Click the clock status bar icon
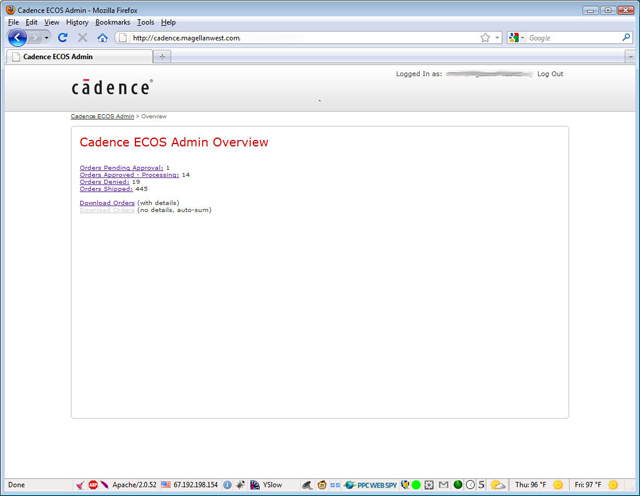The width and height of the screenshot is (640, 496). pyautogui.click(x=471, y=485)
